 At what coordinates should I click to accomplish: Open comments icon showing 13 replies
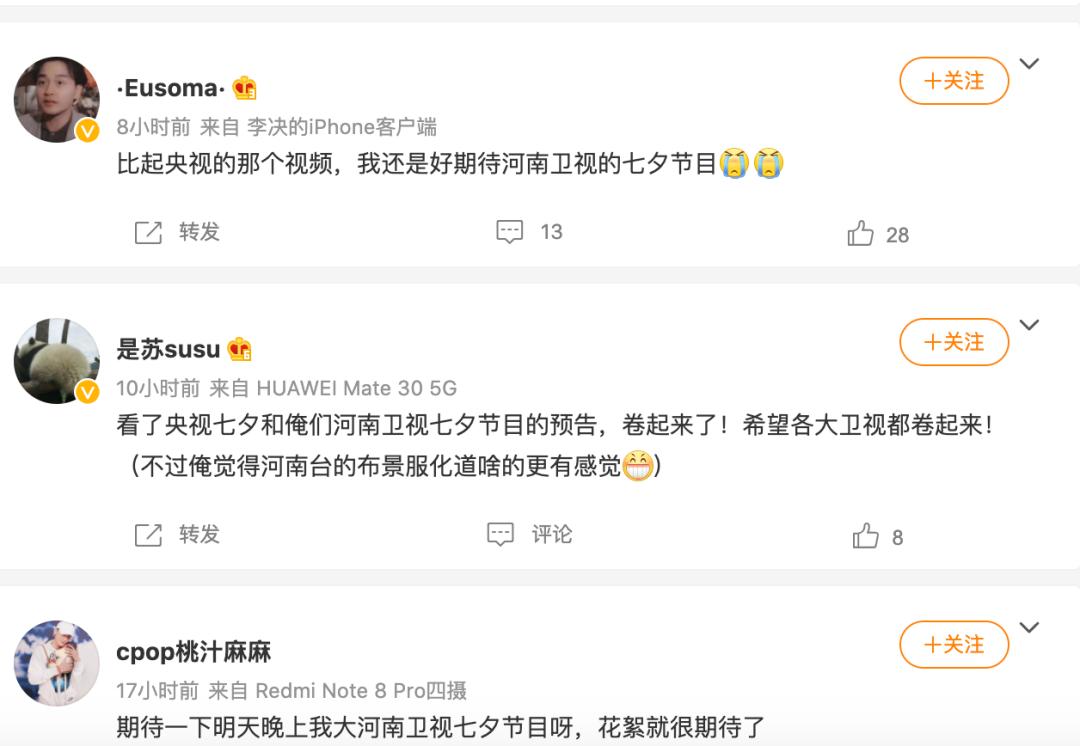[510, 233]
